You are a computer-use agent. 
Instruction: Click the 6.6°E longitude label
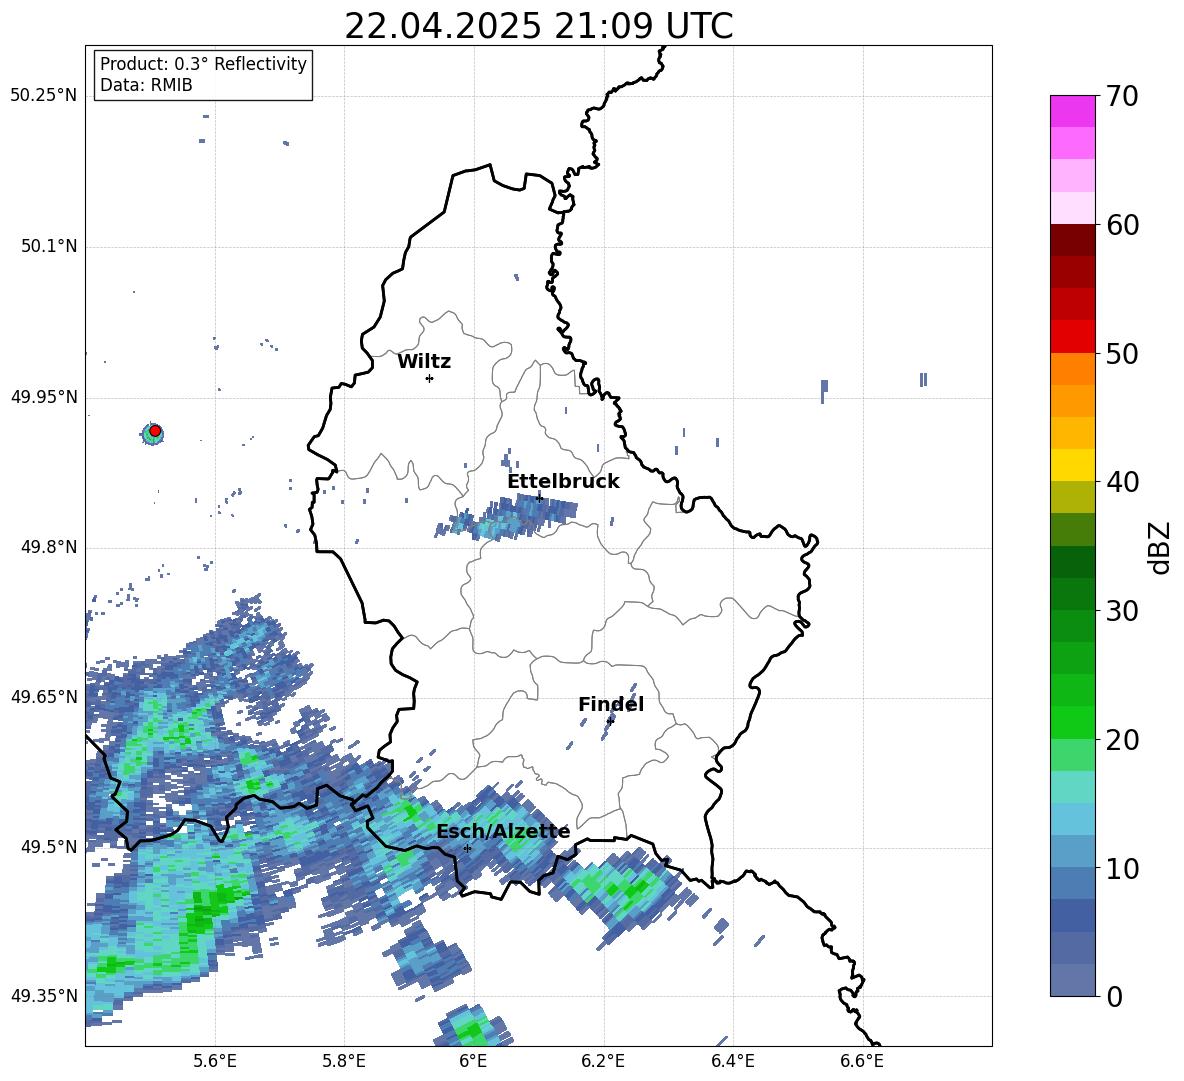pyautogui.click(x=862, y=1061)
